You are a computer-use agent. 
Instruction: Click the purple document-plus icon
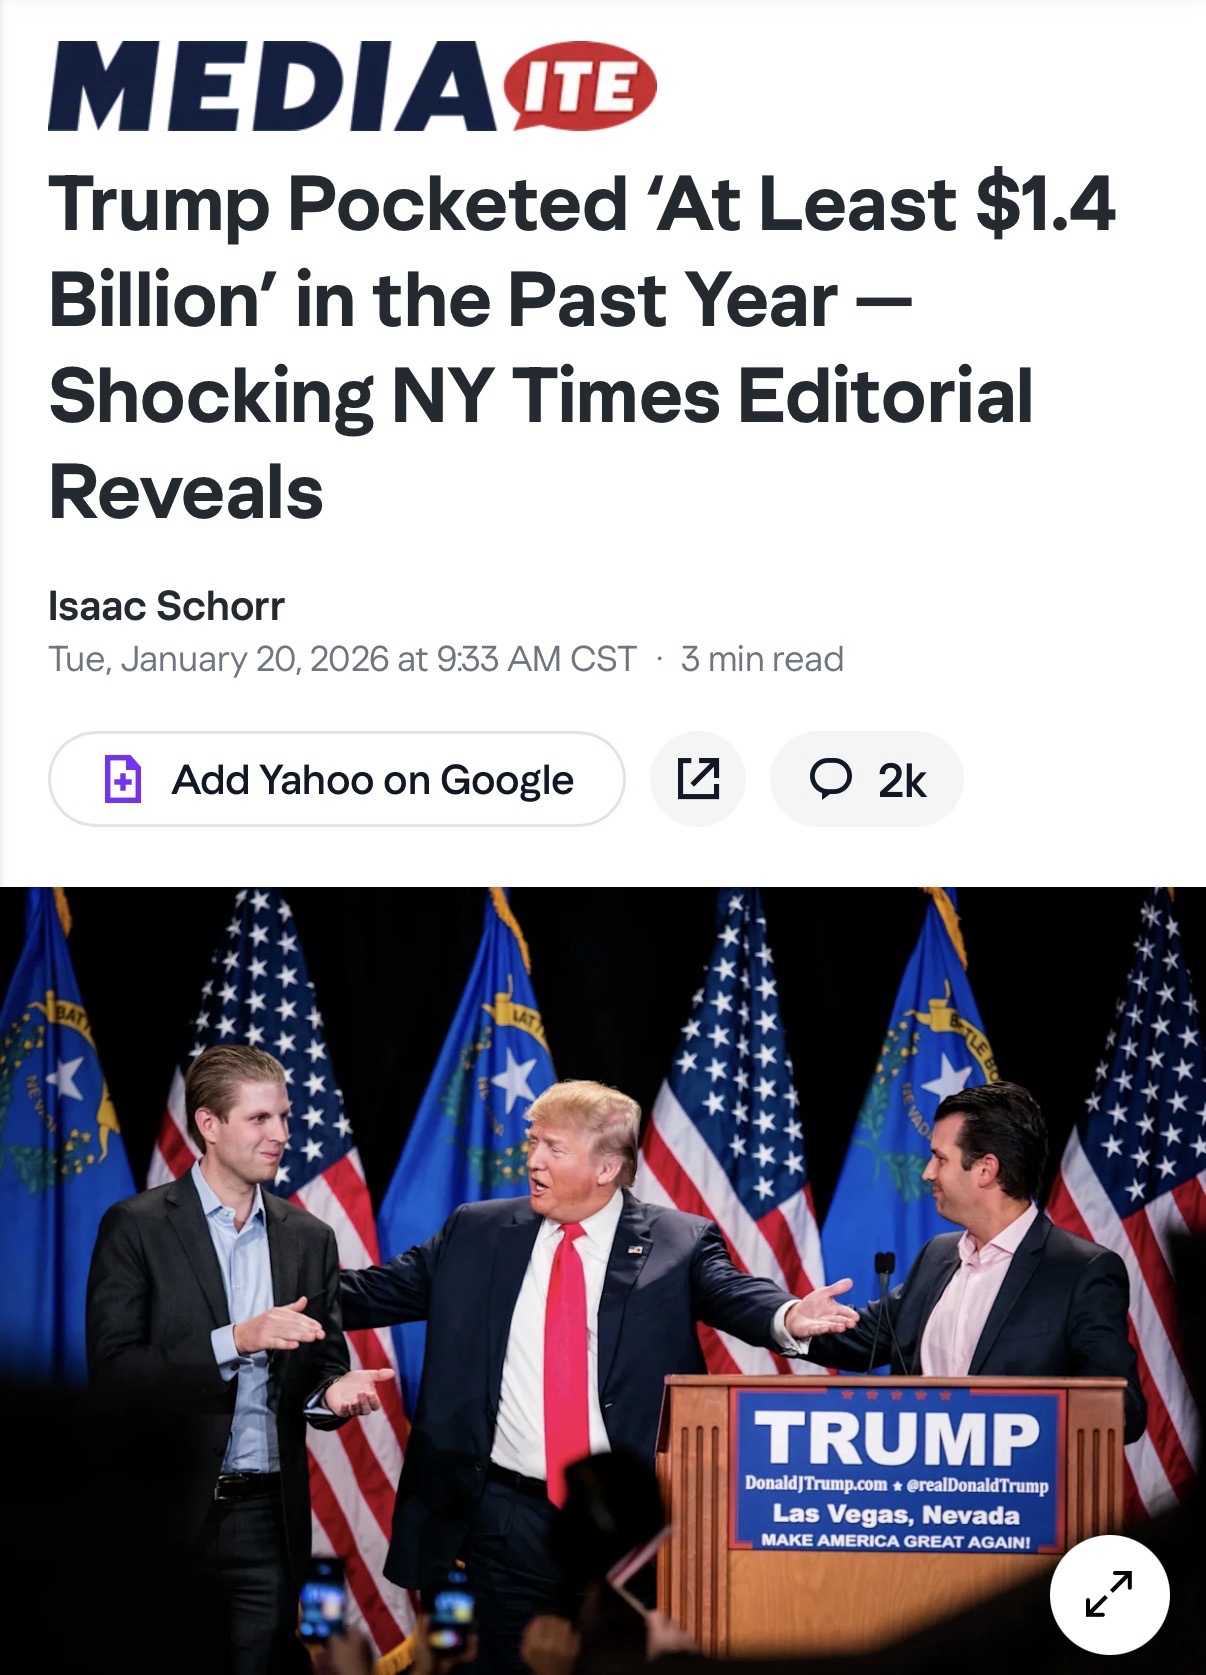tap(123, 779)
